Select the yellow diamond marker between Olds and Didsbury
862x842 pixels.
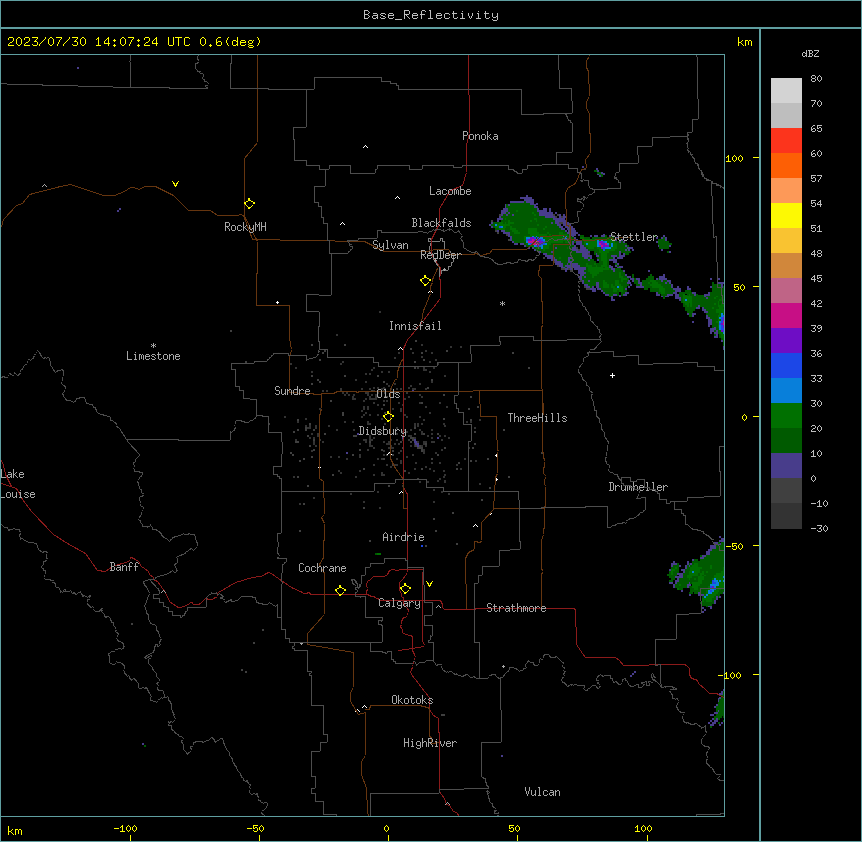pyautogui.click(x=388, y=417)
